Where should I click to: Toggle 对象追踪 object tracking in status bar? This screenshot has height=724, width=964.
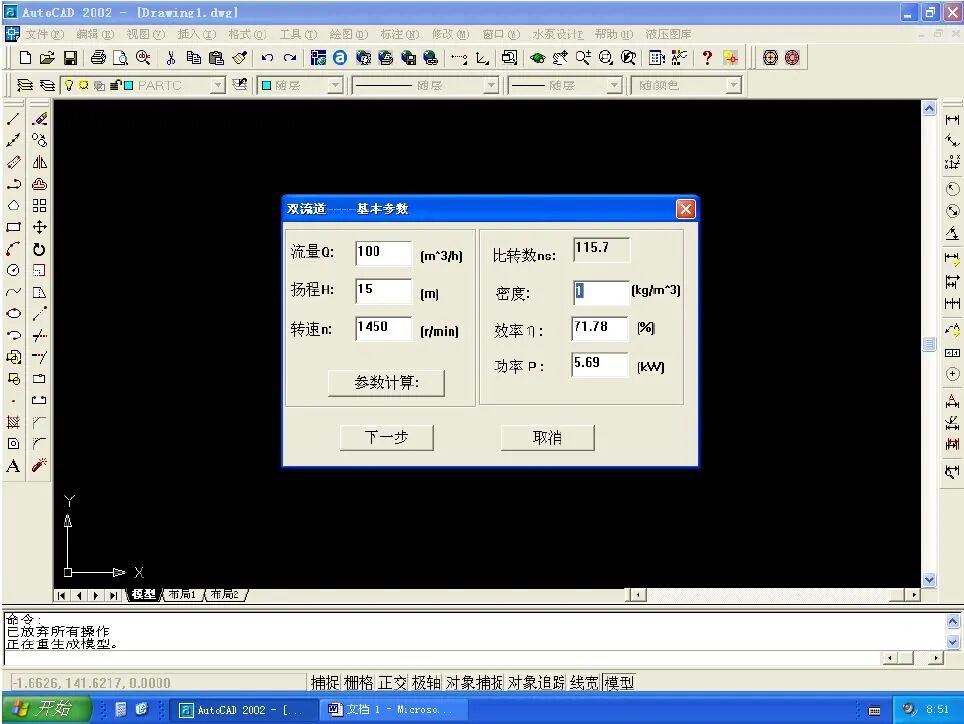click(536, 682)
